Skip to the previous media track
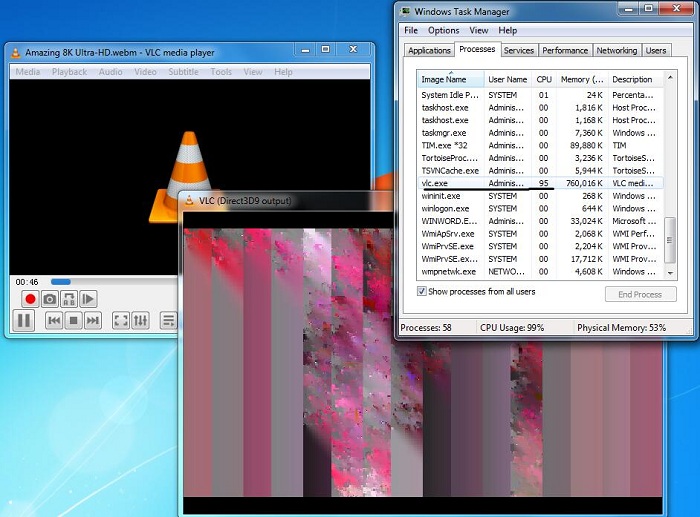This screenshot has width=700, height=517. 54,321
